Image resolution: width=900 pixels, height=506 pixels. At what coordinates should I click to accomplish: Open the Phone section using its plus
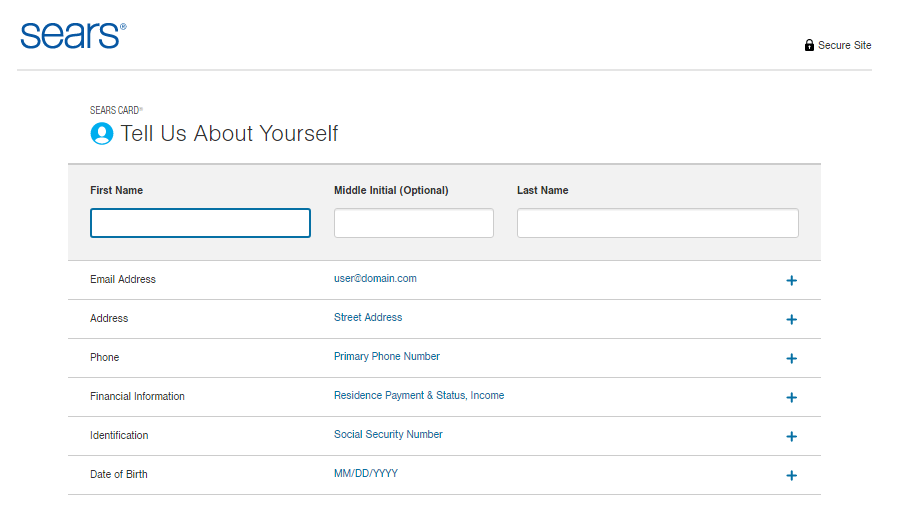[792, 359]
